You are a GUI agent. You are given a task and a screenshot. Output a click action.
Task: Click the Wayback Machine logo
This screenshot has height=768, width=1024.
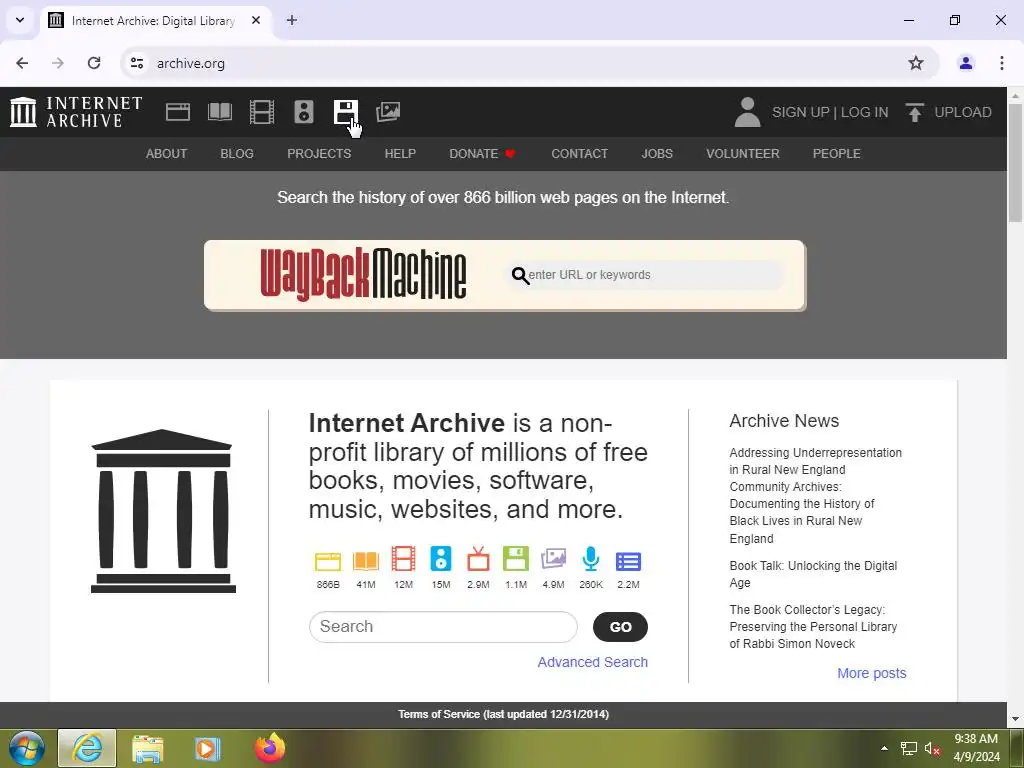pos(363,275)
